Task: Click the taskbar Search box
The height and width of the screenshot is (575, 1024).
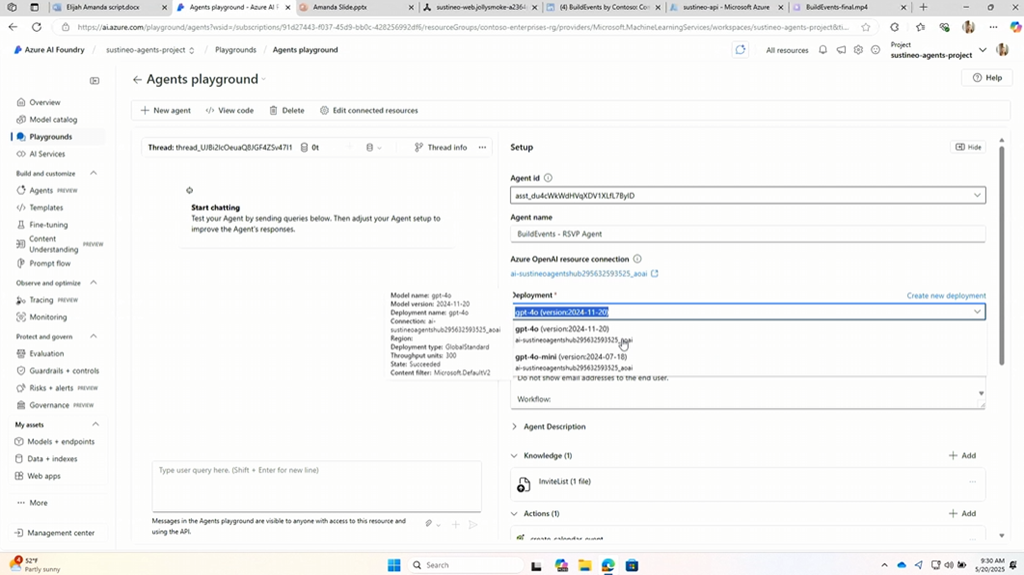Action: tap(466, 565)
